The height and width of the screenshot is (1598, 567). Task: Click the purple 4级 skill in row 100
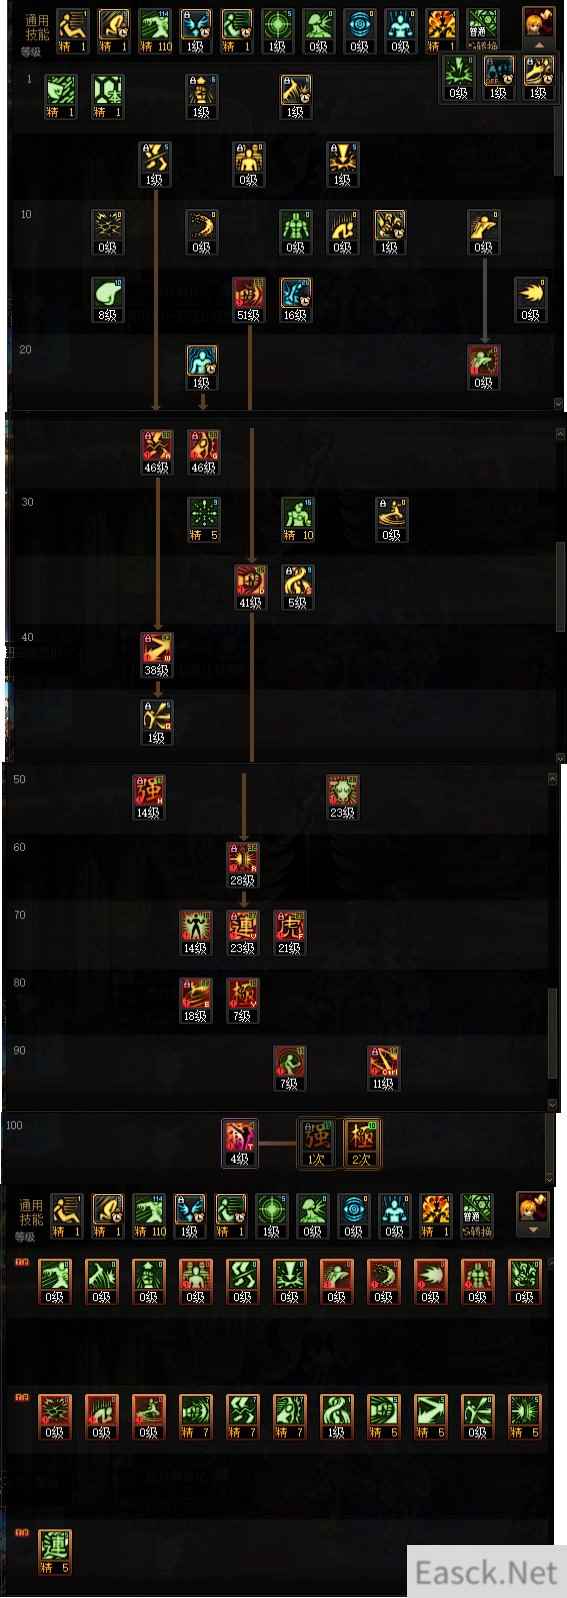coord(239,1143)
